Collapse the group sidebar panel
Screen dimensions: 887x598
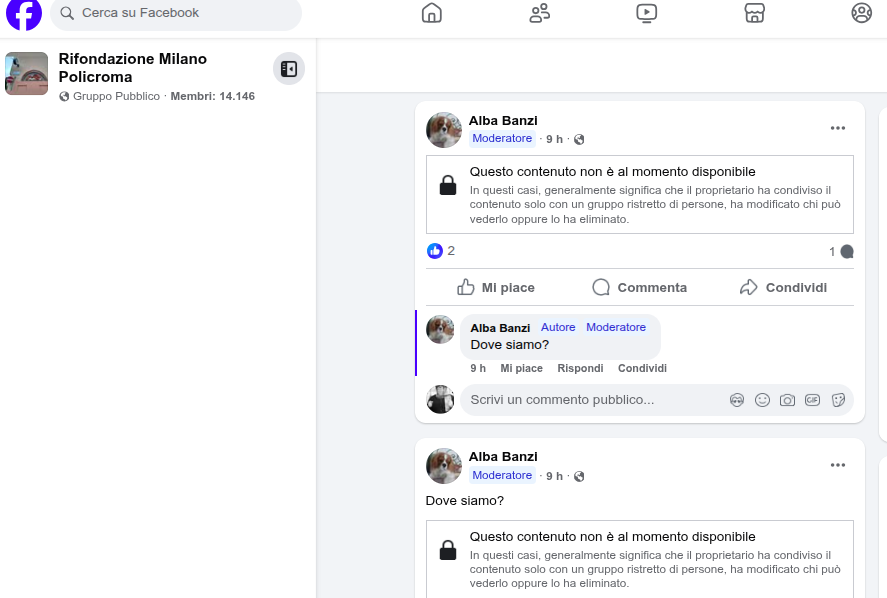pos(289,69)
